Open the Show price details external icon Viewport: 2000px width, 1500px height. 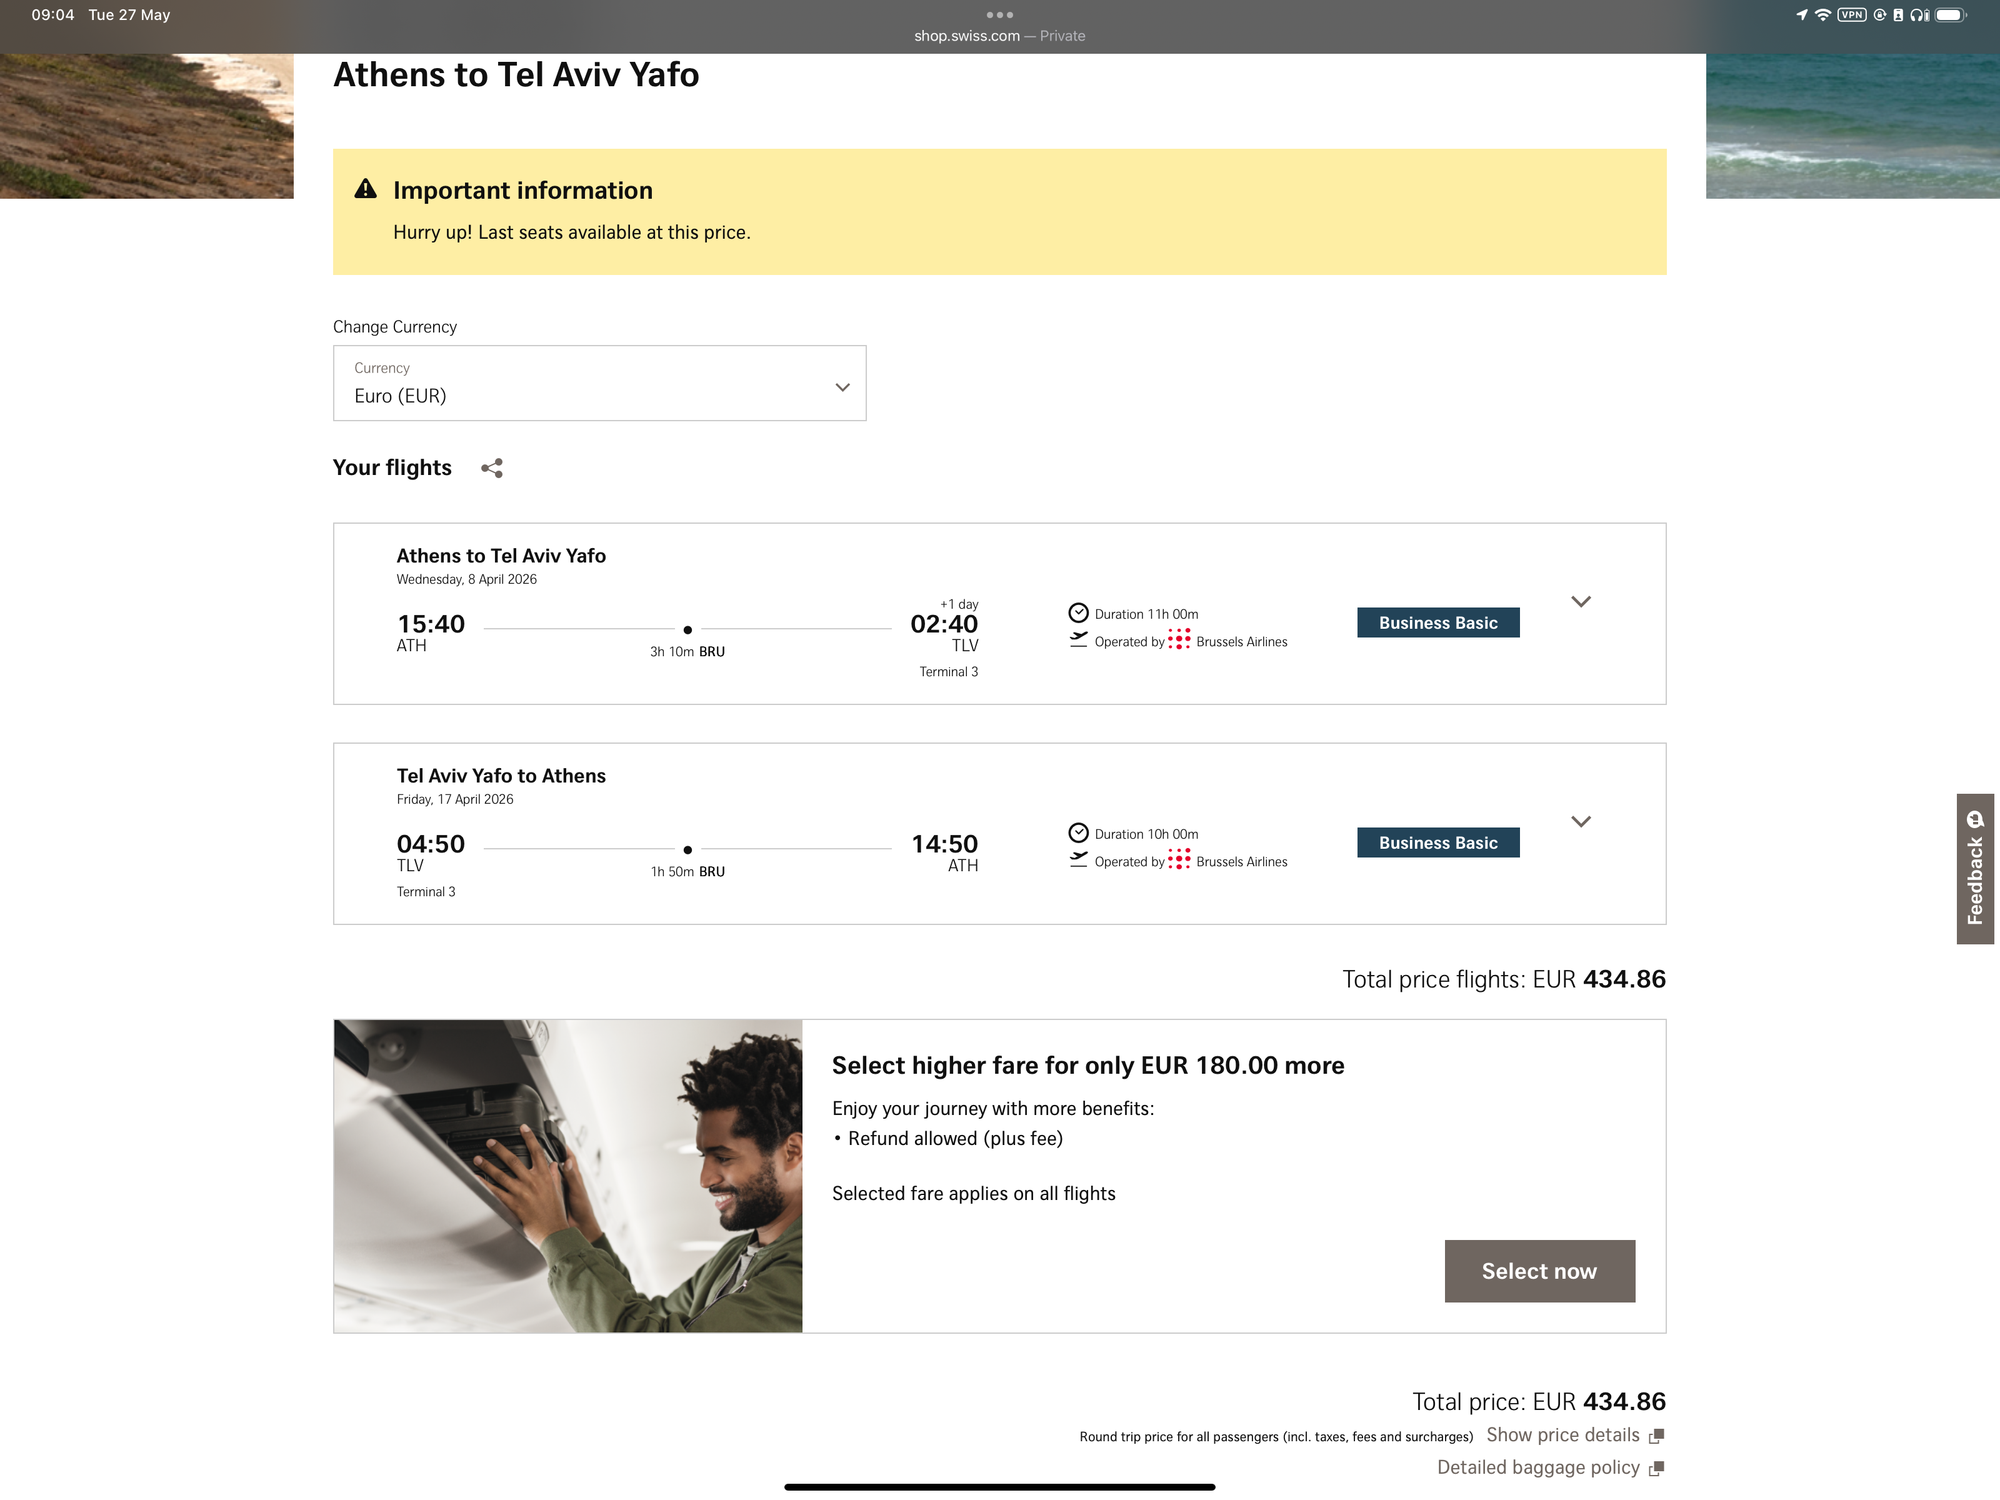[x=1656, y=1436]
